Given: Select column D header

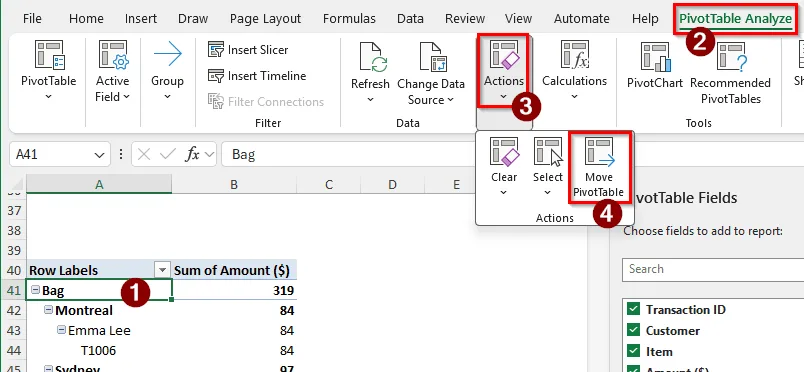Looking at the screenshot, I should click(392, 184).
